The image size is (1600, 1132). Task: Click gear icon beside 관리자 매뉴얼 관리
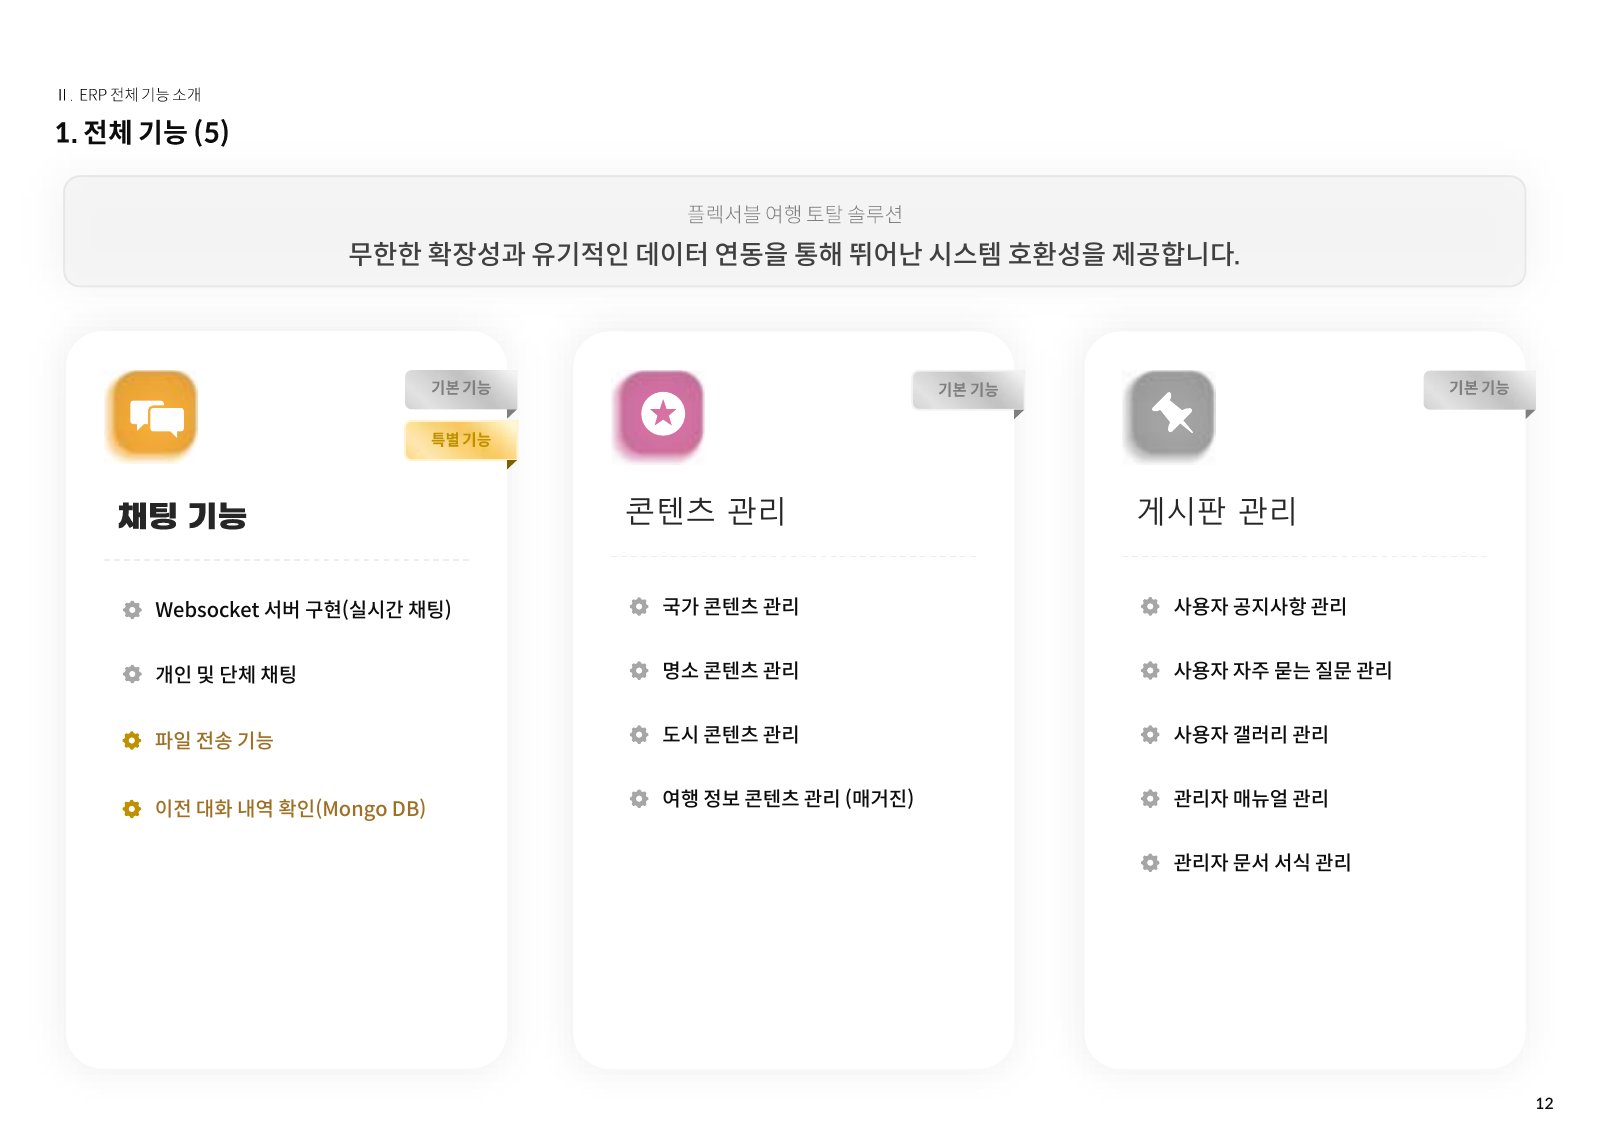tap(1150, 798)
